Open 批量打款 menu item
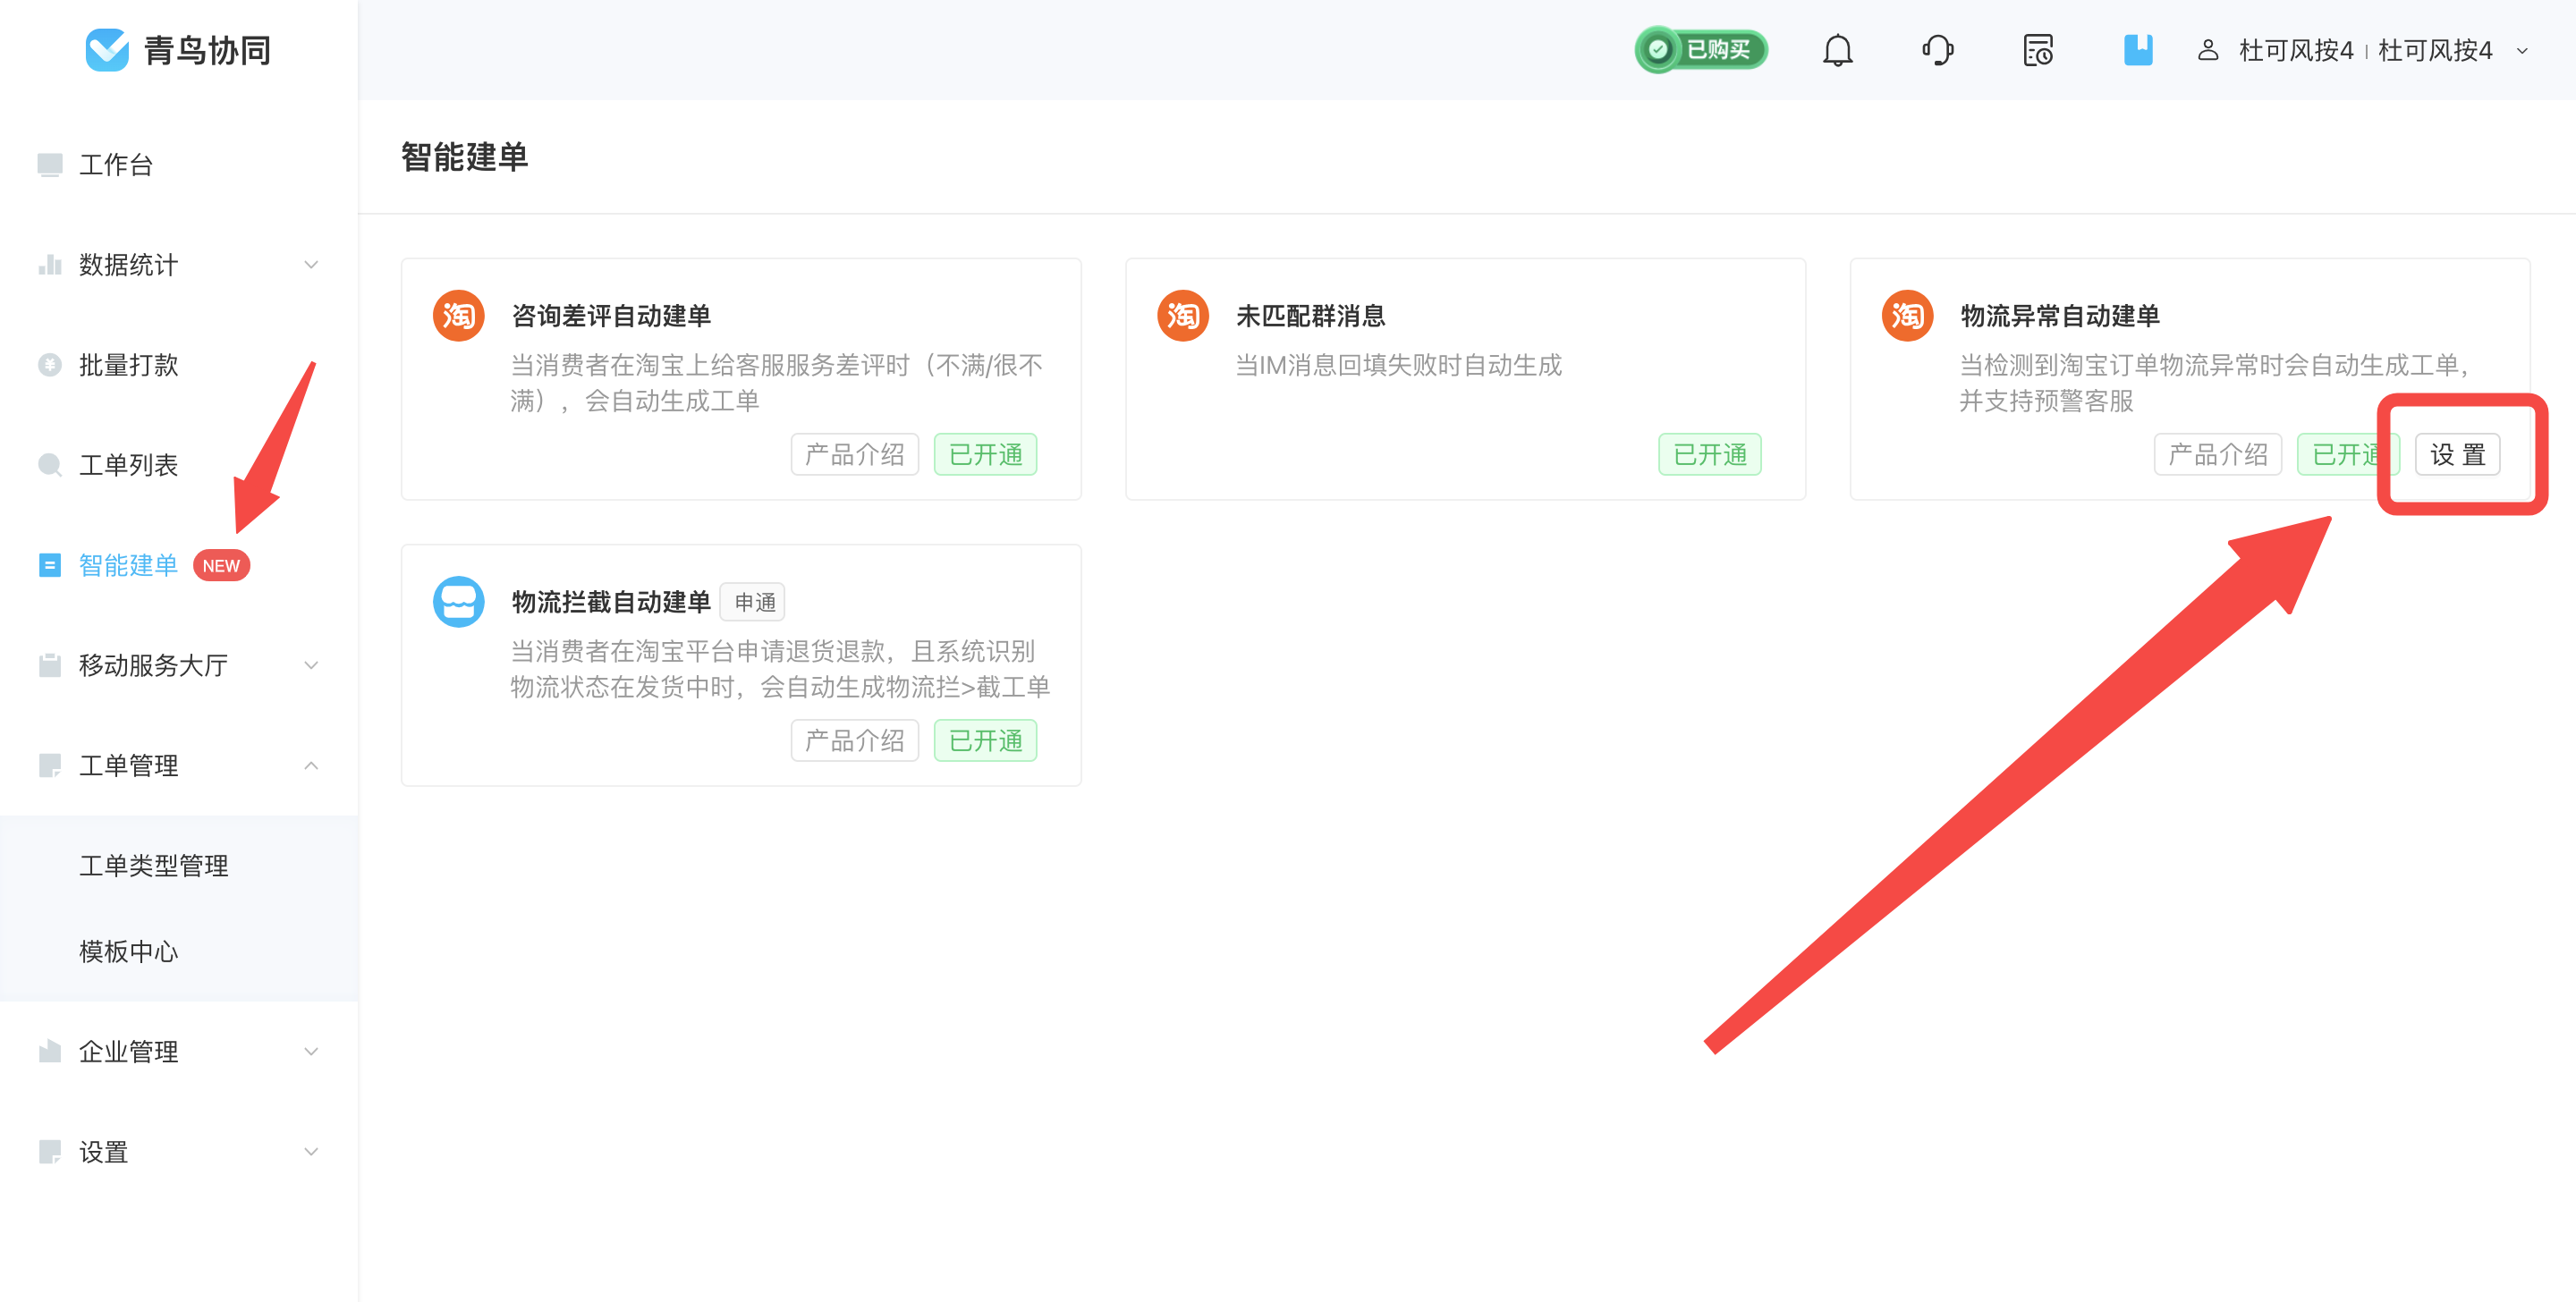 tap(179, 365)
